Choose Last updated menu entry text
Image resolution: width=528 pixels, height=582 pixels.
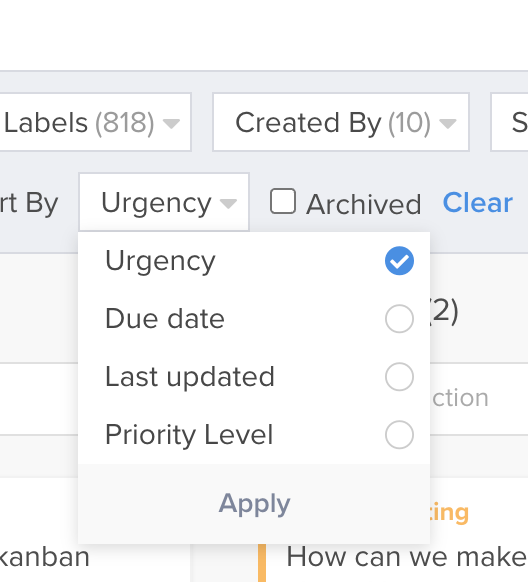pos(190,377)
